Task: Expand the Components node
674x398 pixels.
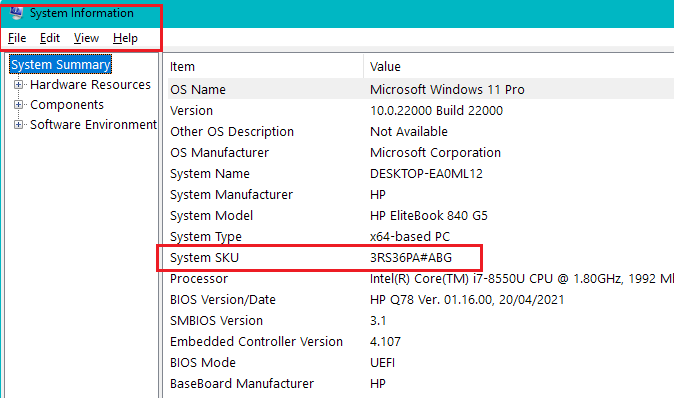Action: [18, 104]
